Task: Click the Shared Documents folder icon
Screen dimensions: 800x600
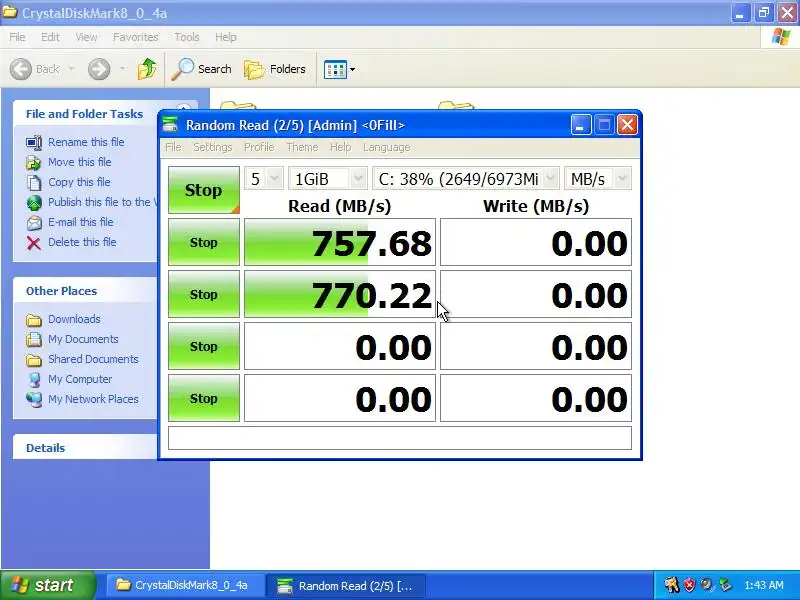Action: coord(34,360)
